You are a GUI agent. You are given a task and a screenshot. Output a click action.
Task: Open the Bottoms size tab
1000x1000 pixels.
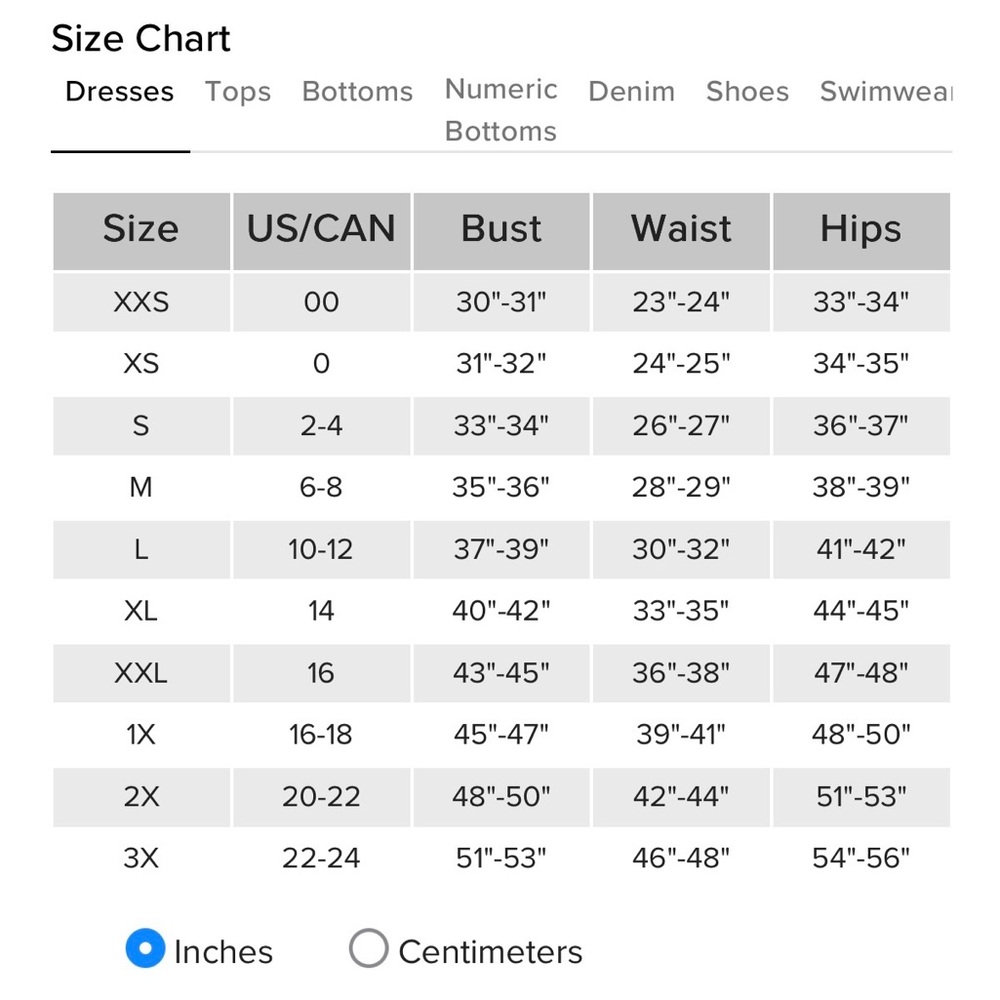tap(357, 91)
